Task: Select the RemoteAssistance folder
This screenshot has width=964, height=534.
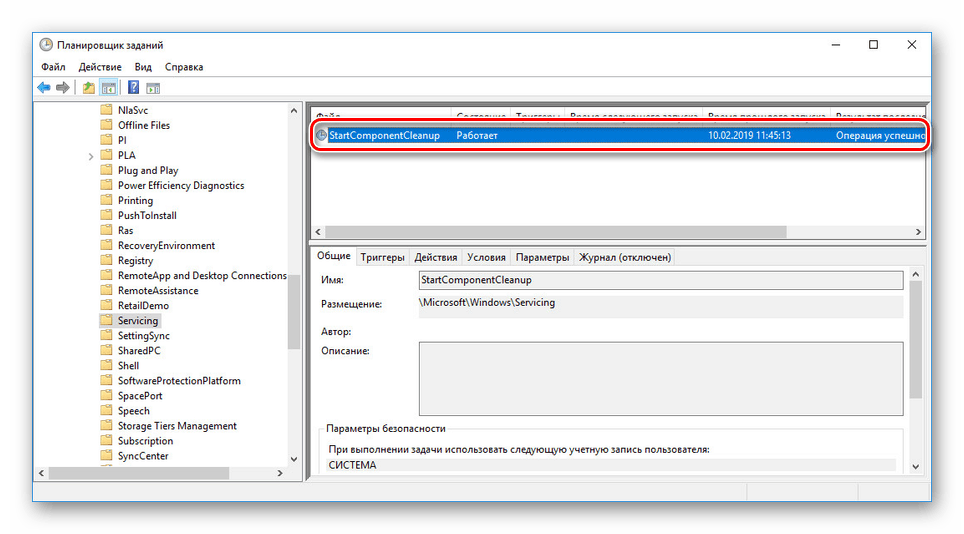Action: [158, 291]
